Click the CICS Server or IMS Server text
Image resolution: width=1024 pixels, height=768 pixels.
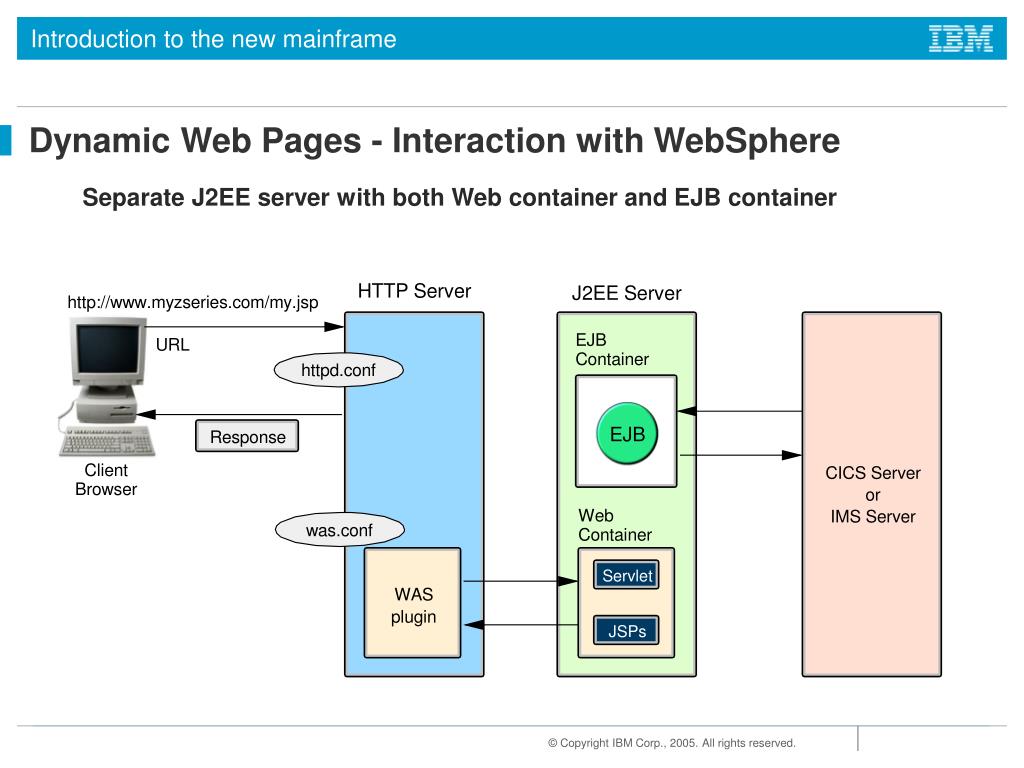click(872, 494)
